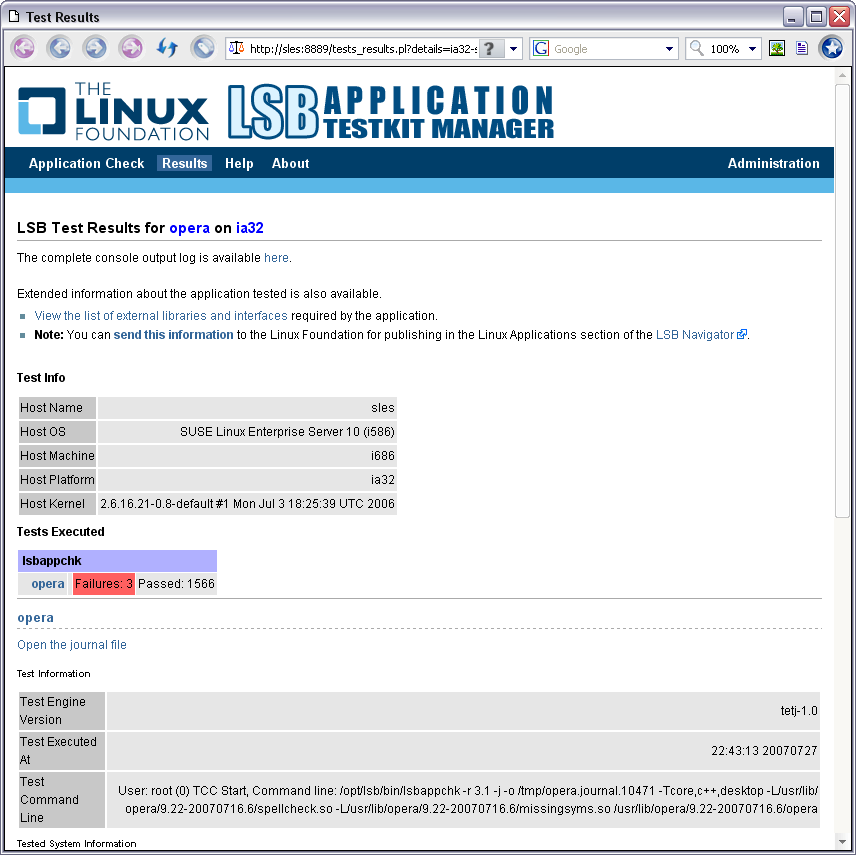The height and width of the screenshot is (855, 856).
Task: Click the scrollbar up arrow
Action: click(x=842, y=76)
